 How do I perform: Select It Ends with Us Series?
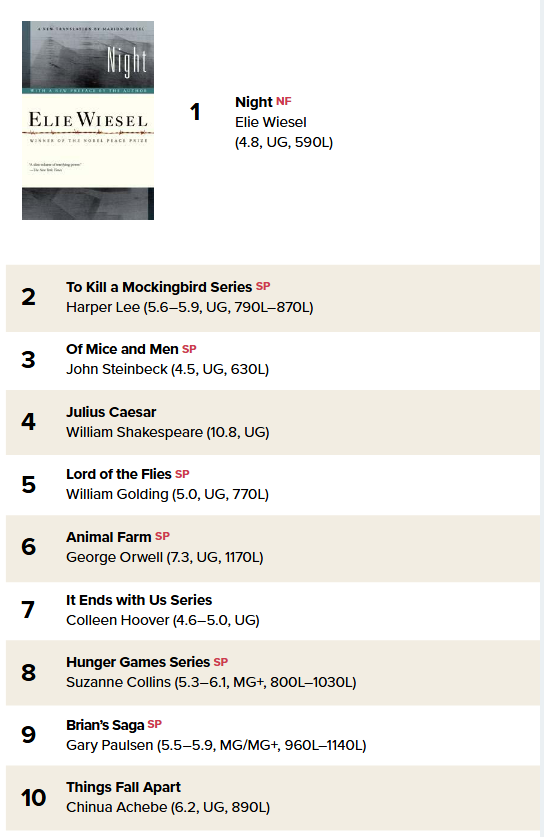[139, 600]
